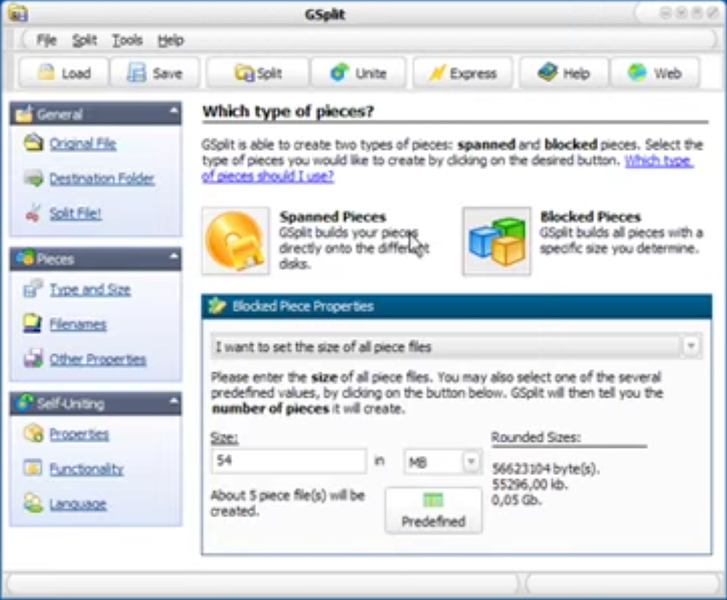Select the Blocked Pieces cubes button
The image size is (727, 600).
pos(497,241)
